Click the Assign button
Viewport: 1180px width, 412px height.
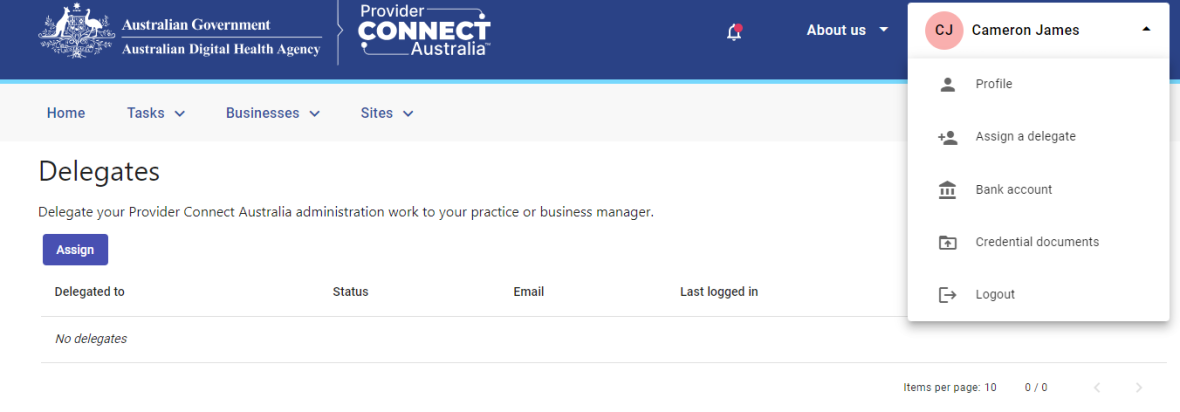75,250
